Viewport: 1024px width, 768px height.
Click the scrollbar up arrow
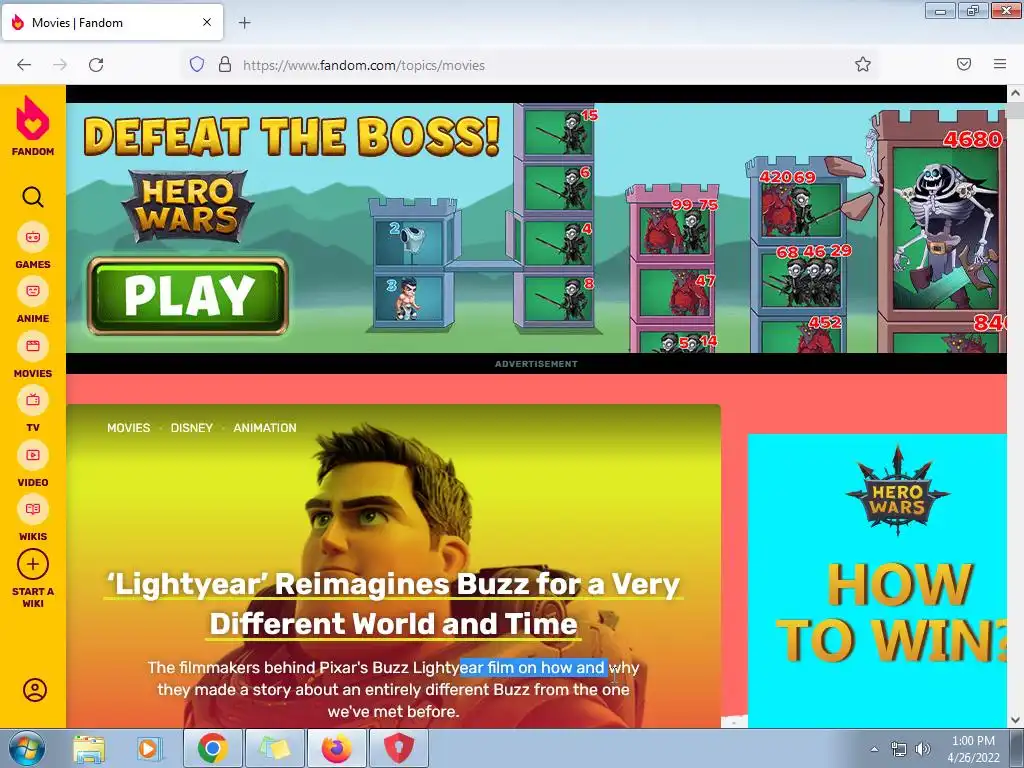(1015, 93)
